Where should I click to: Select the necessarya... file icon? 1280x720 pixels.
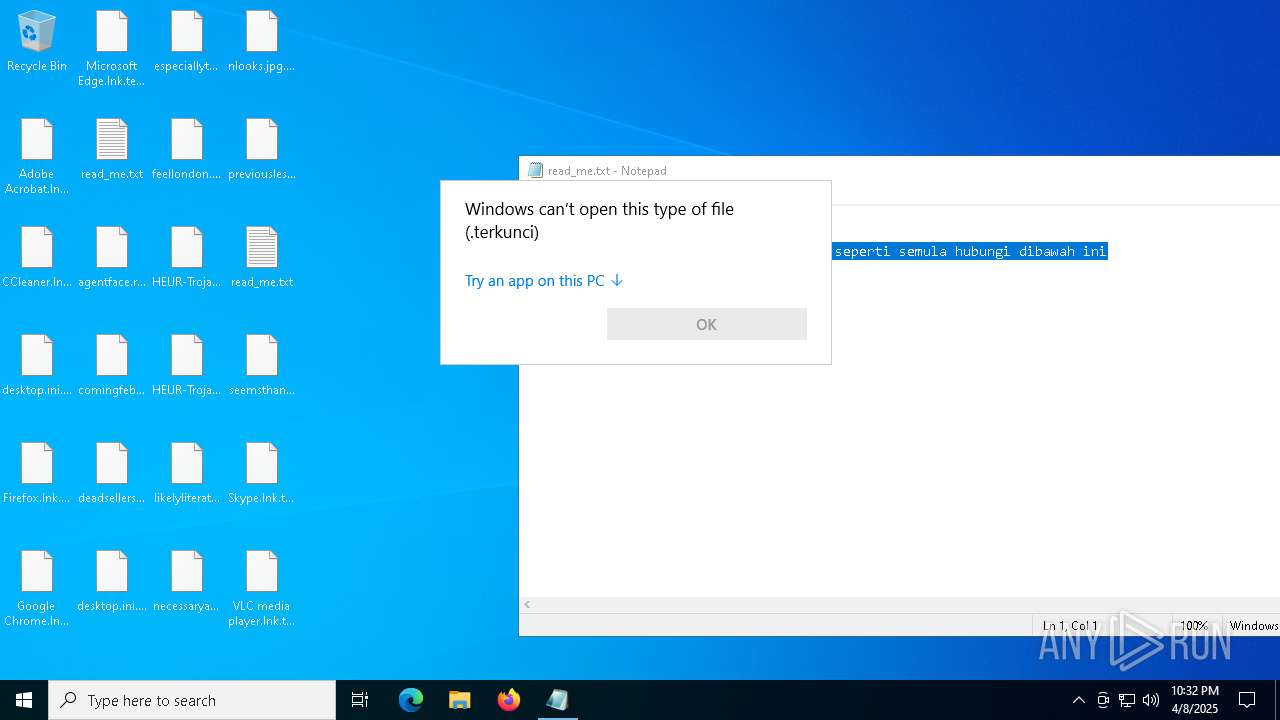click(187, 582)
